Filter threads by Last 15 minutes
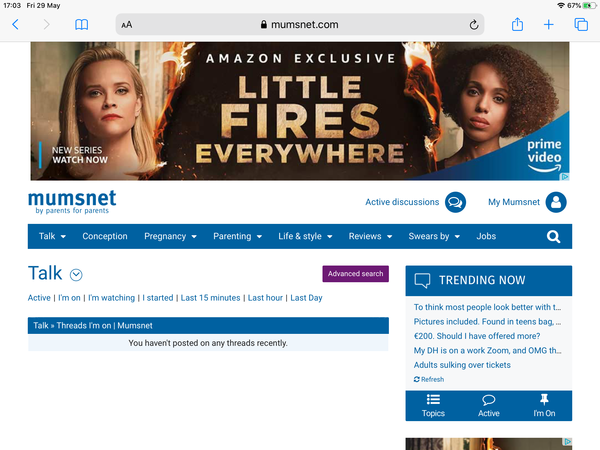This screenshot has height=450, width=600. point(210,298)
